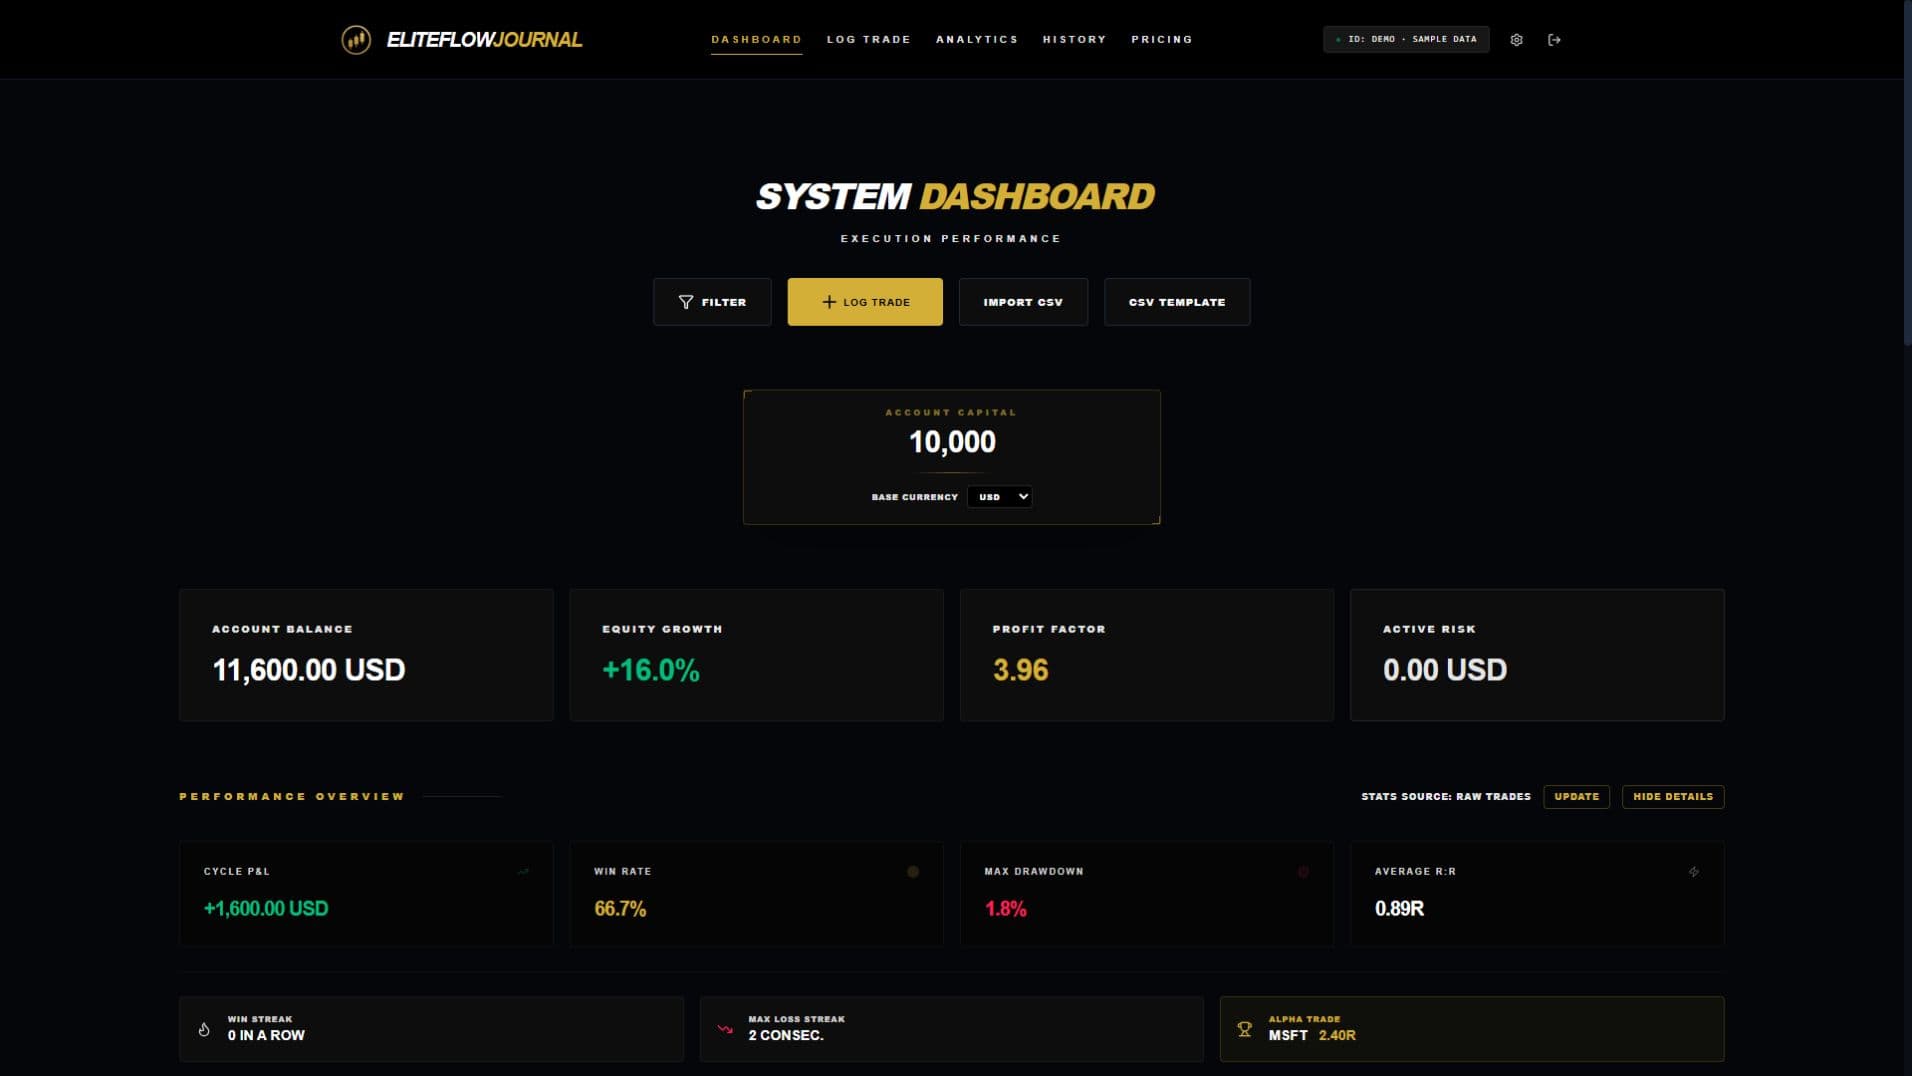Image resolution: width=1912 pixels, height=1076 pixels.
Task: Click the MSFT alpha trade symbol
Action: pos(1288,1036)
